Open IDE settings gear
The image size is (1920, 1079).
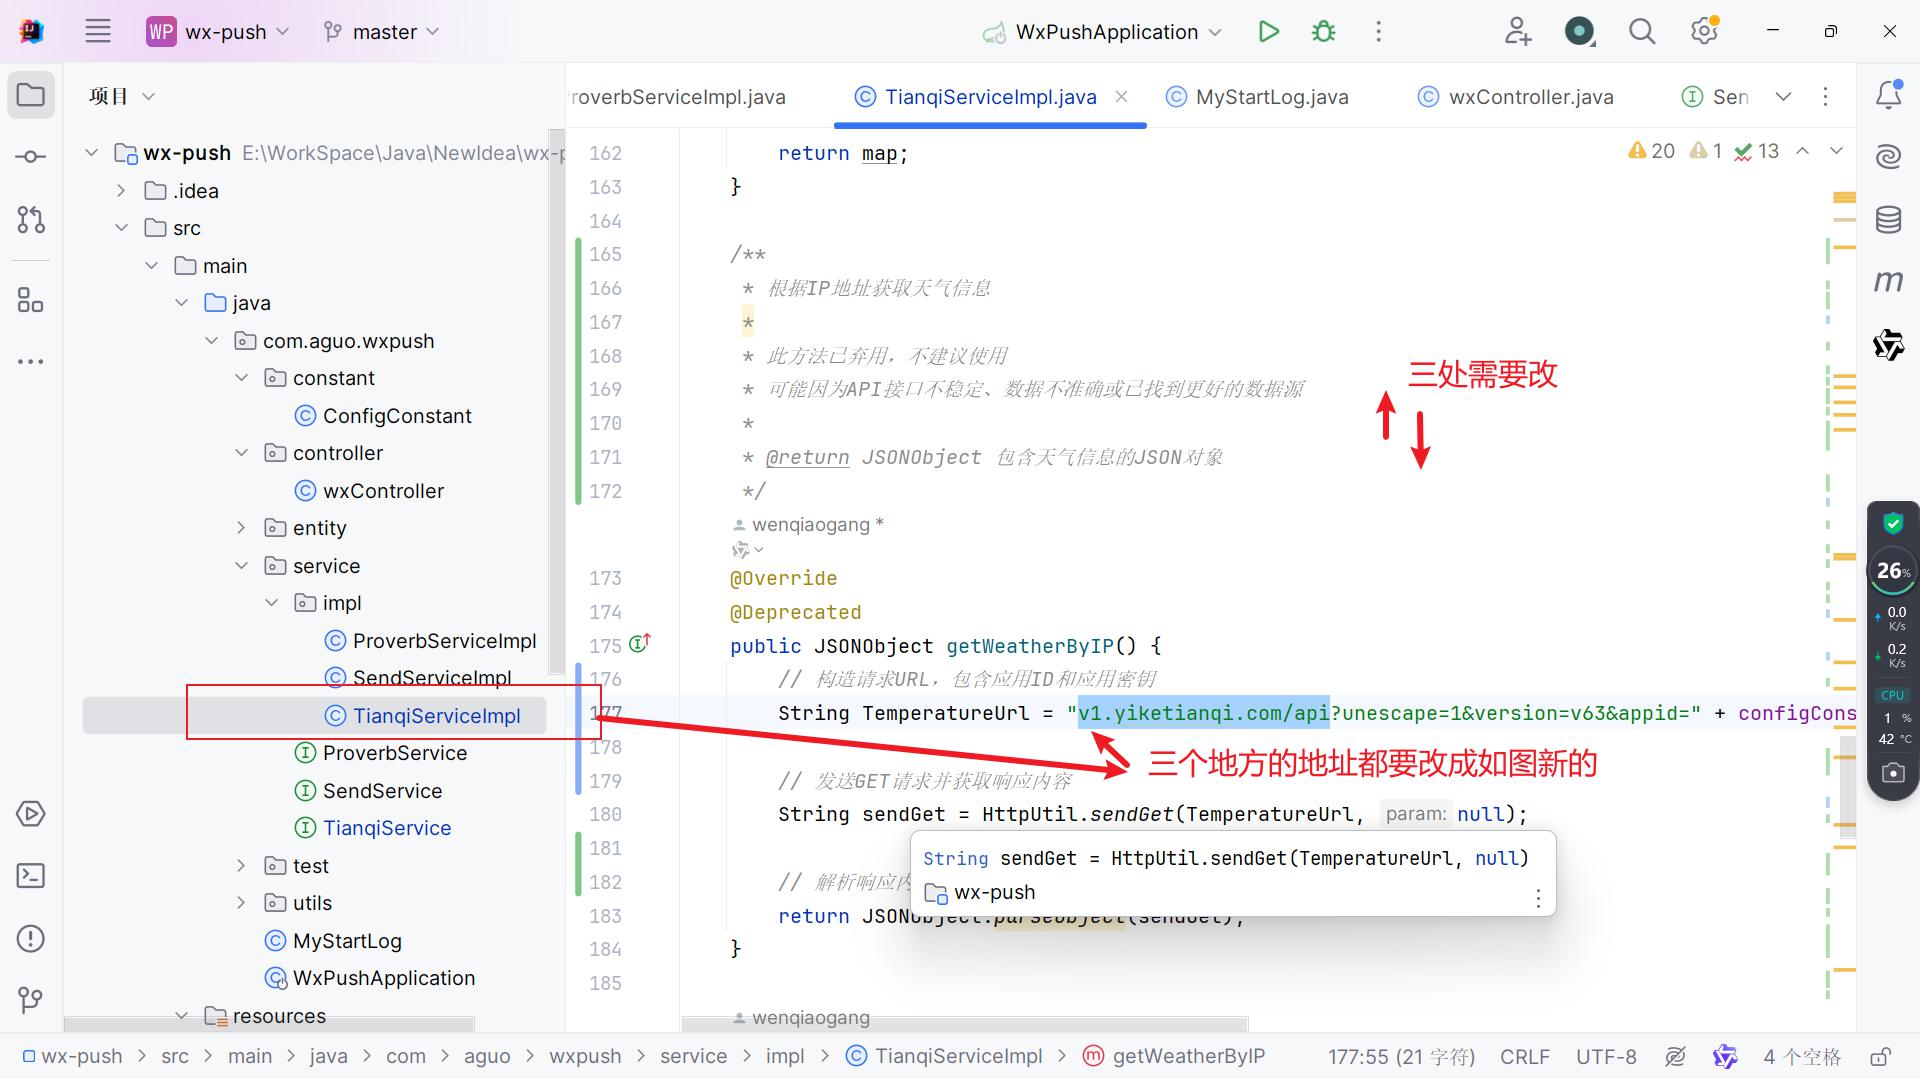click(1704, 31)
